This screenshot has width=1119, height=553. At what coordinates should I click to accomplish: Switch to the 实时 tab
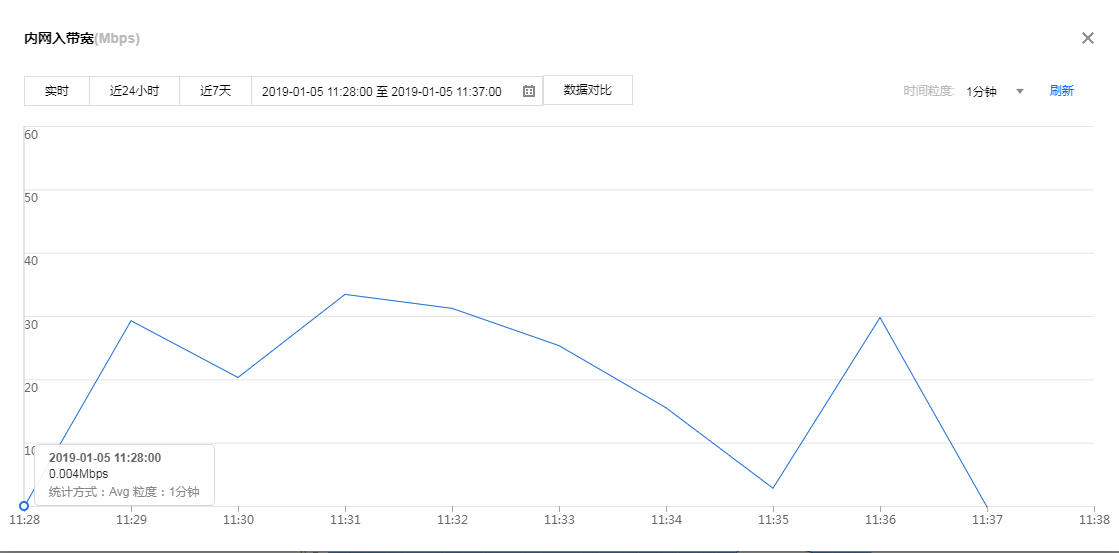[x=57, y=91]
